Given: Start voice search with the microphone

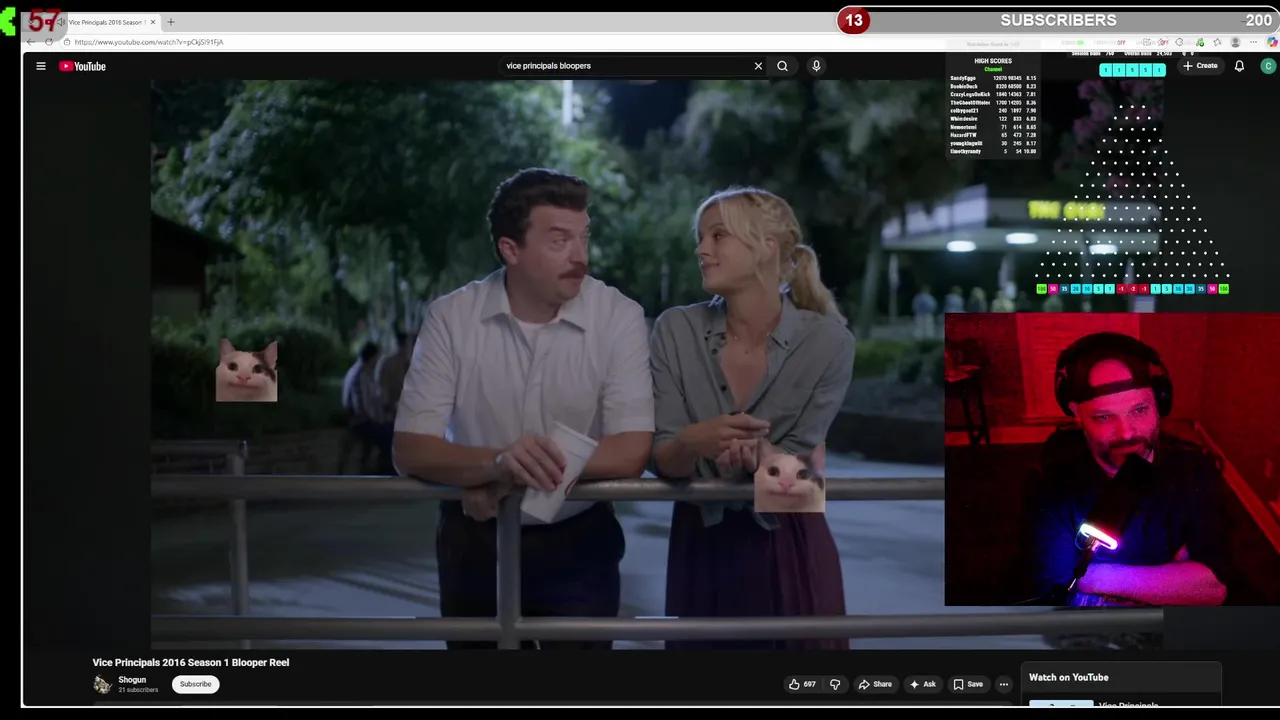Looking at the screenshot, I should pos(816,66).
